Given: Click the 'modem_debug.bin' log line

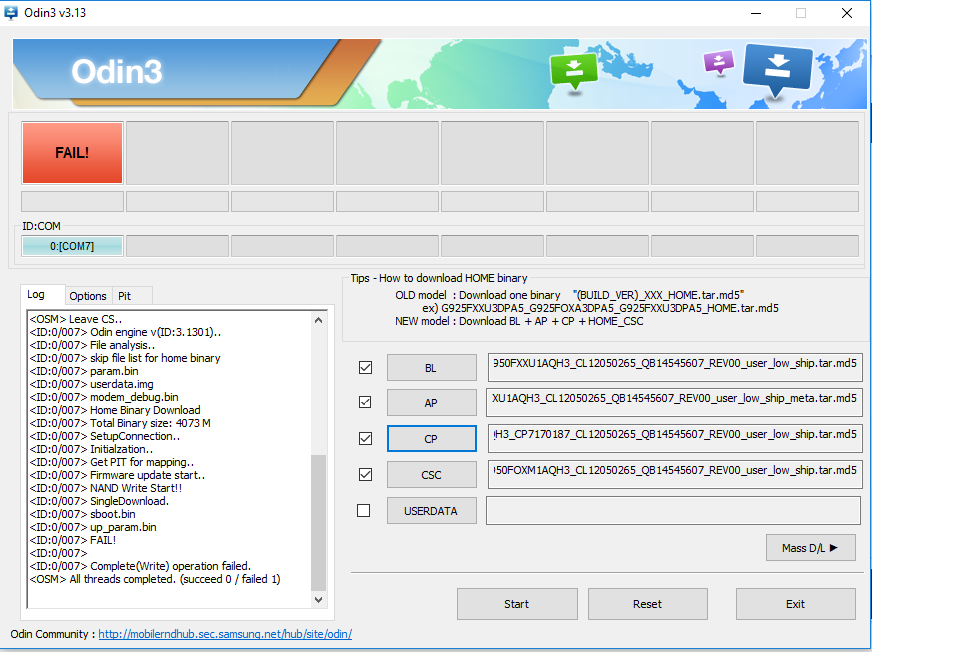Looking at the screenshot, I should click(104, 397).
